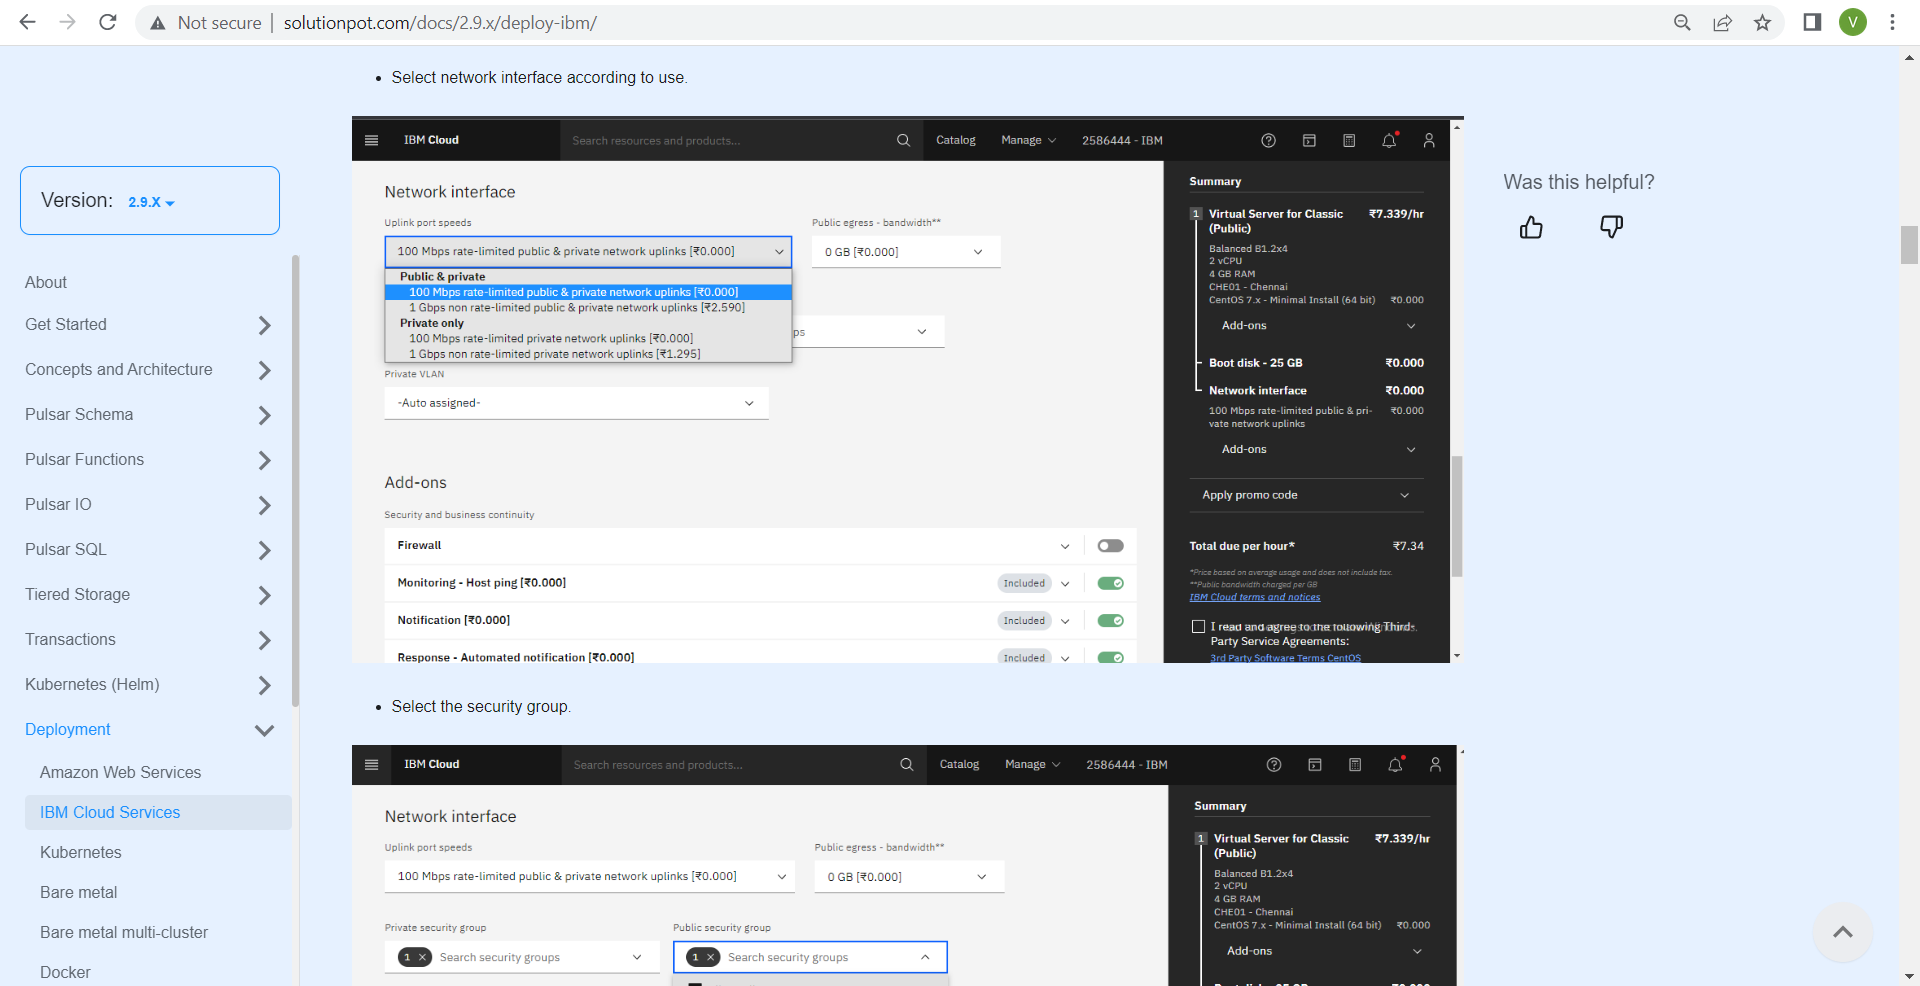Click notification bell in first IBM Cloud header

pos(1389,140)
